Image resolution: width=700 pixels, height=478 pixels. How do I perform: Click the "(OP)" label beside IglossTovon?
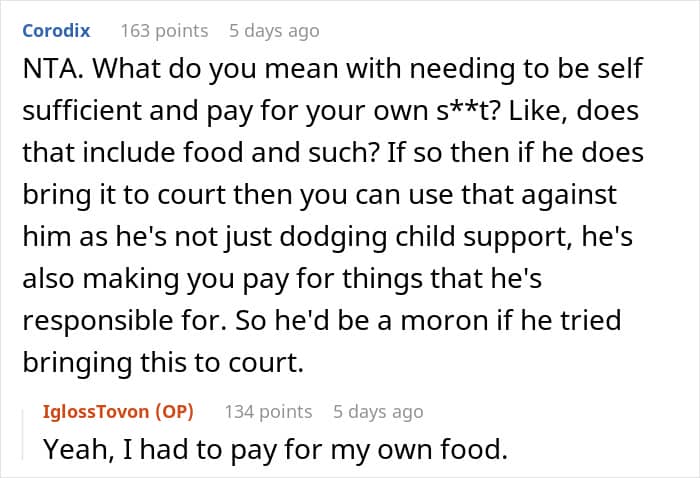tap(176, 411)
